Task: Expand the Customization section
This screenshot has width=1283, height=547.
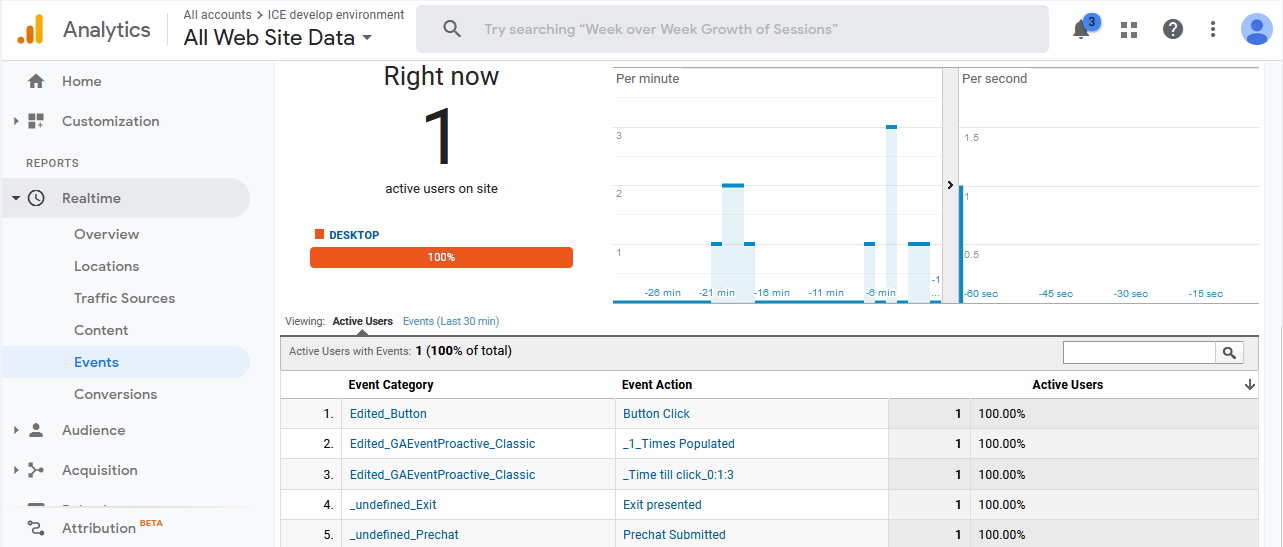Action: pyautogui.click(x=16, y=121)
